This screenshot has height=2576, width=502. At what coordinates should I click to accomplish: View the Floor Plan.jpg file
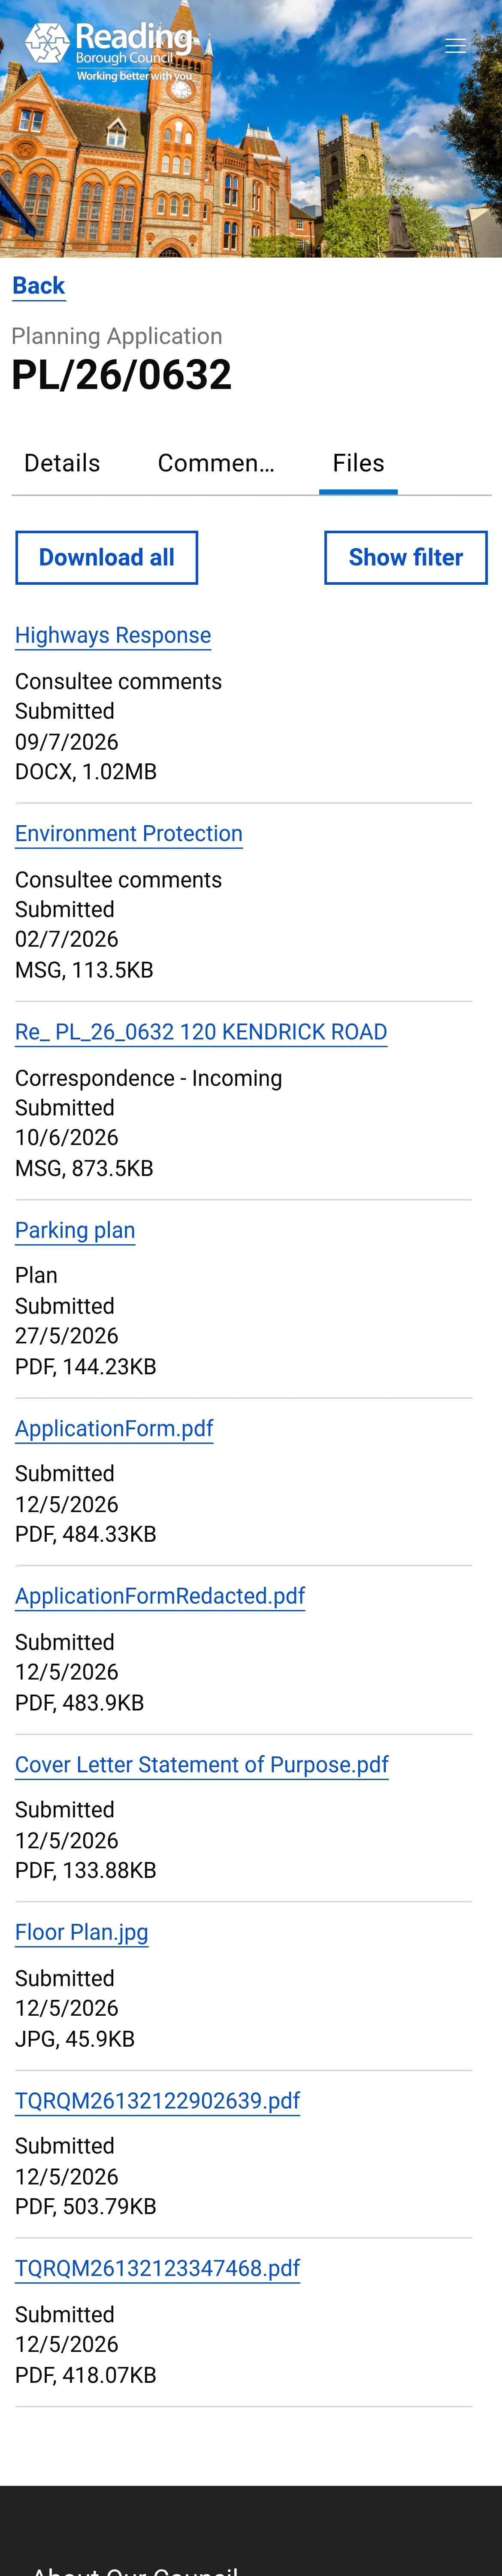pos(82,1932)
